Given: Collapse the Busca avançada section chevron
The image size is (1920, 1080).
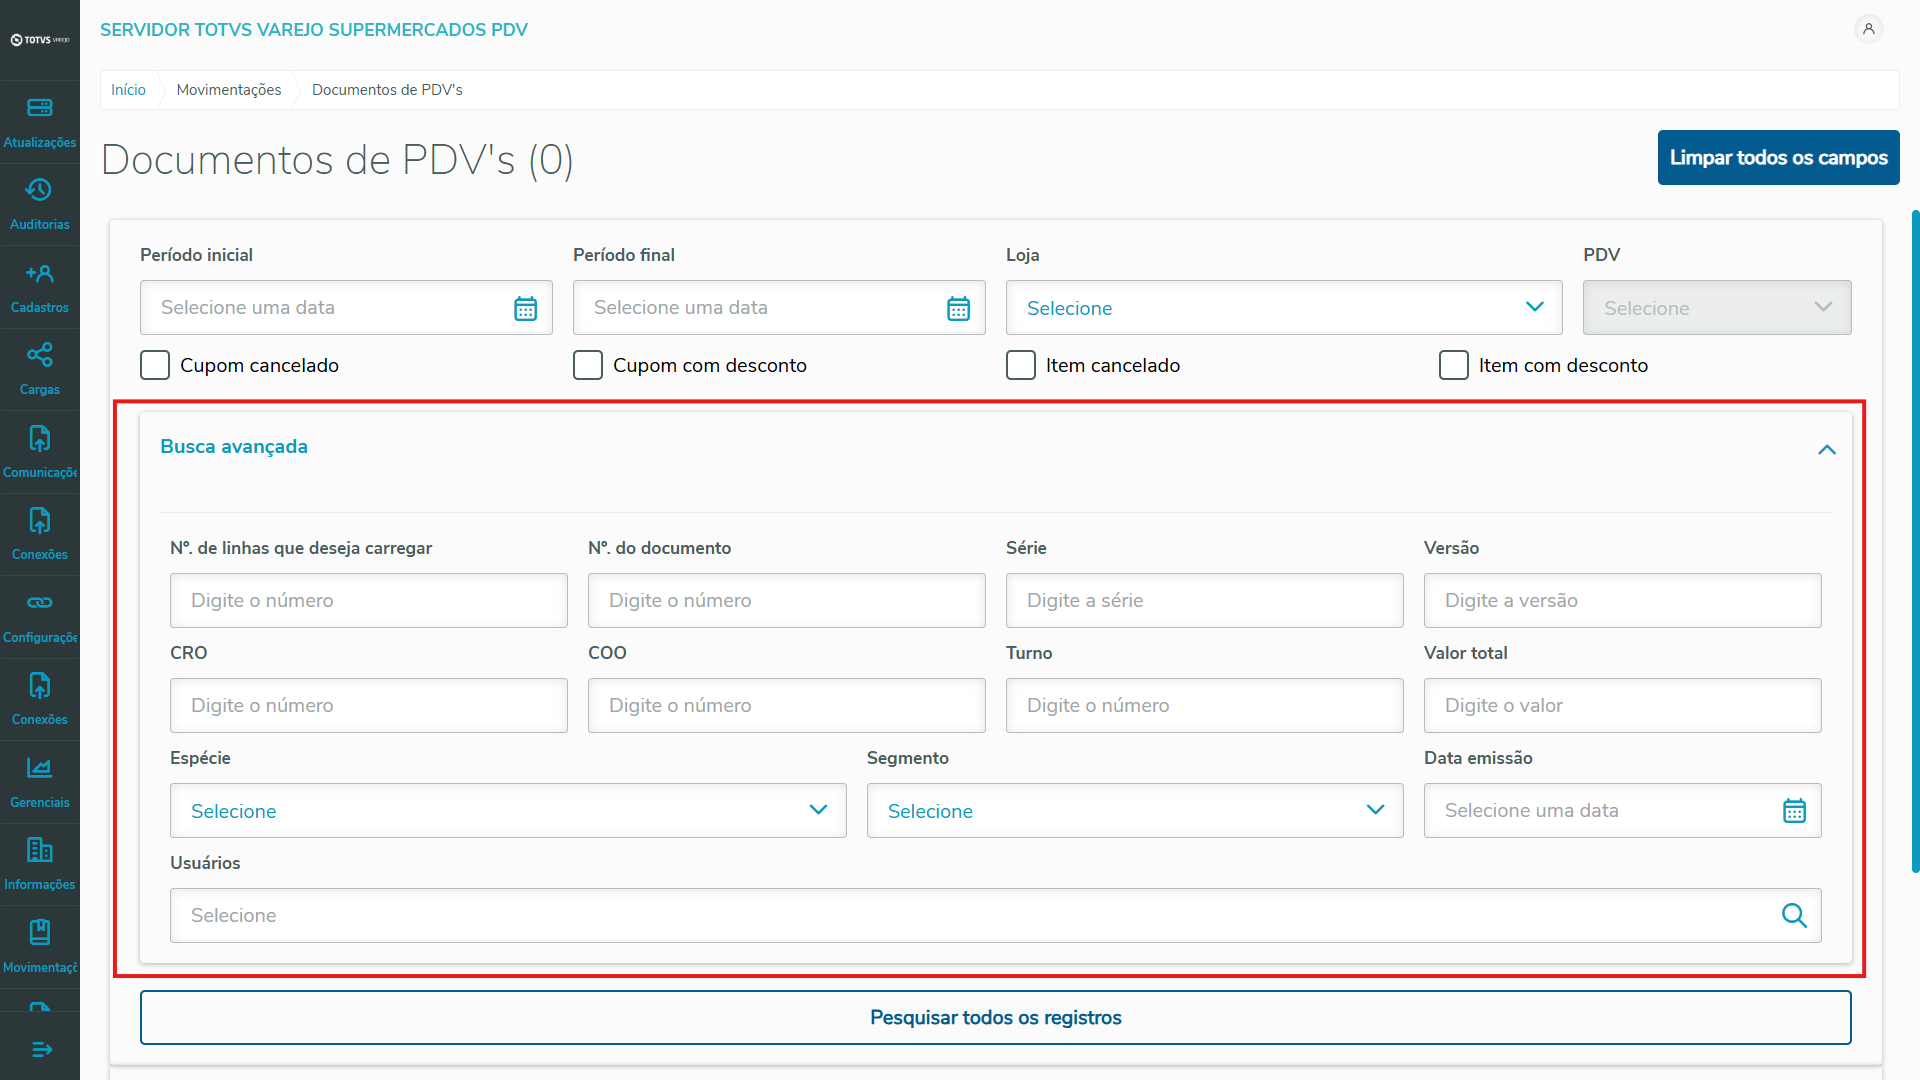Looking at the screenshot, I should click(x=1826, y=449).
